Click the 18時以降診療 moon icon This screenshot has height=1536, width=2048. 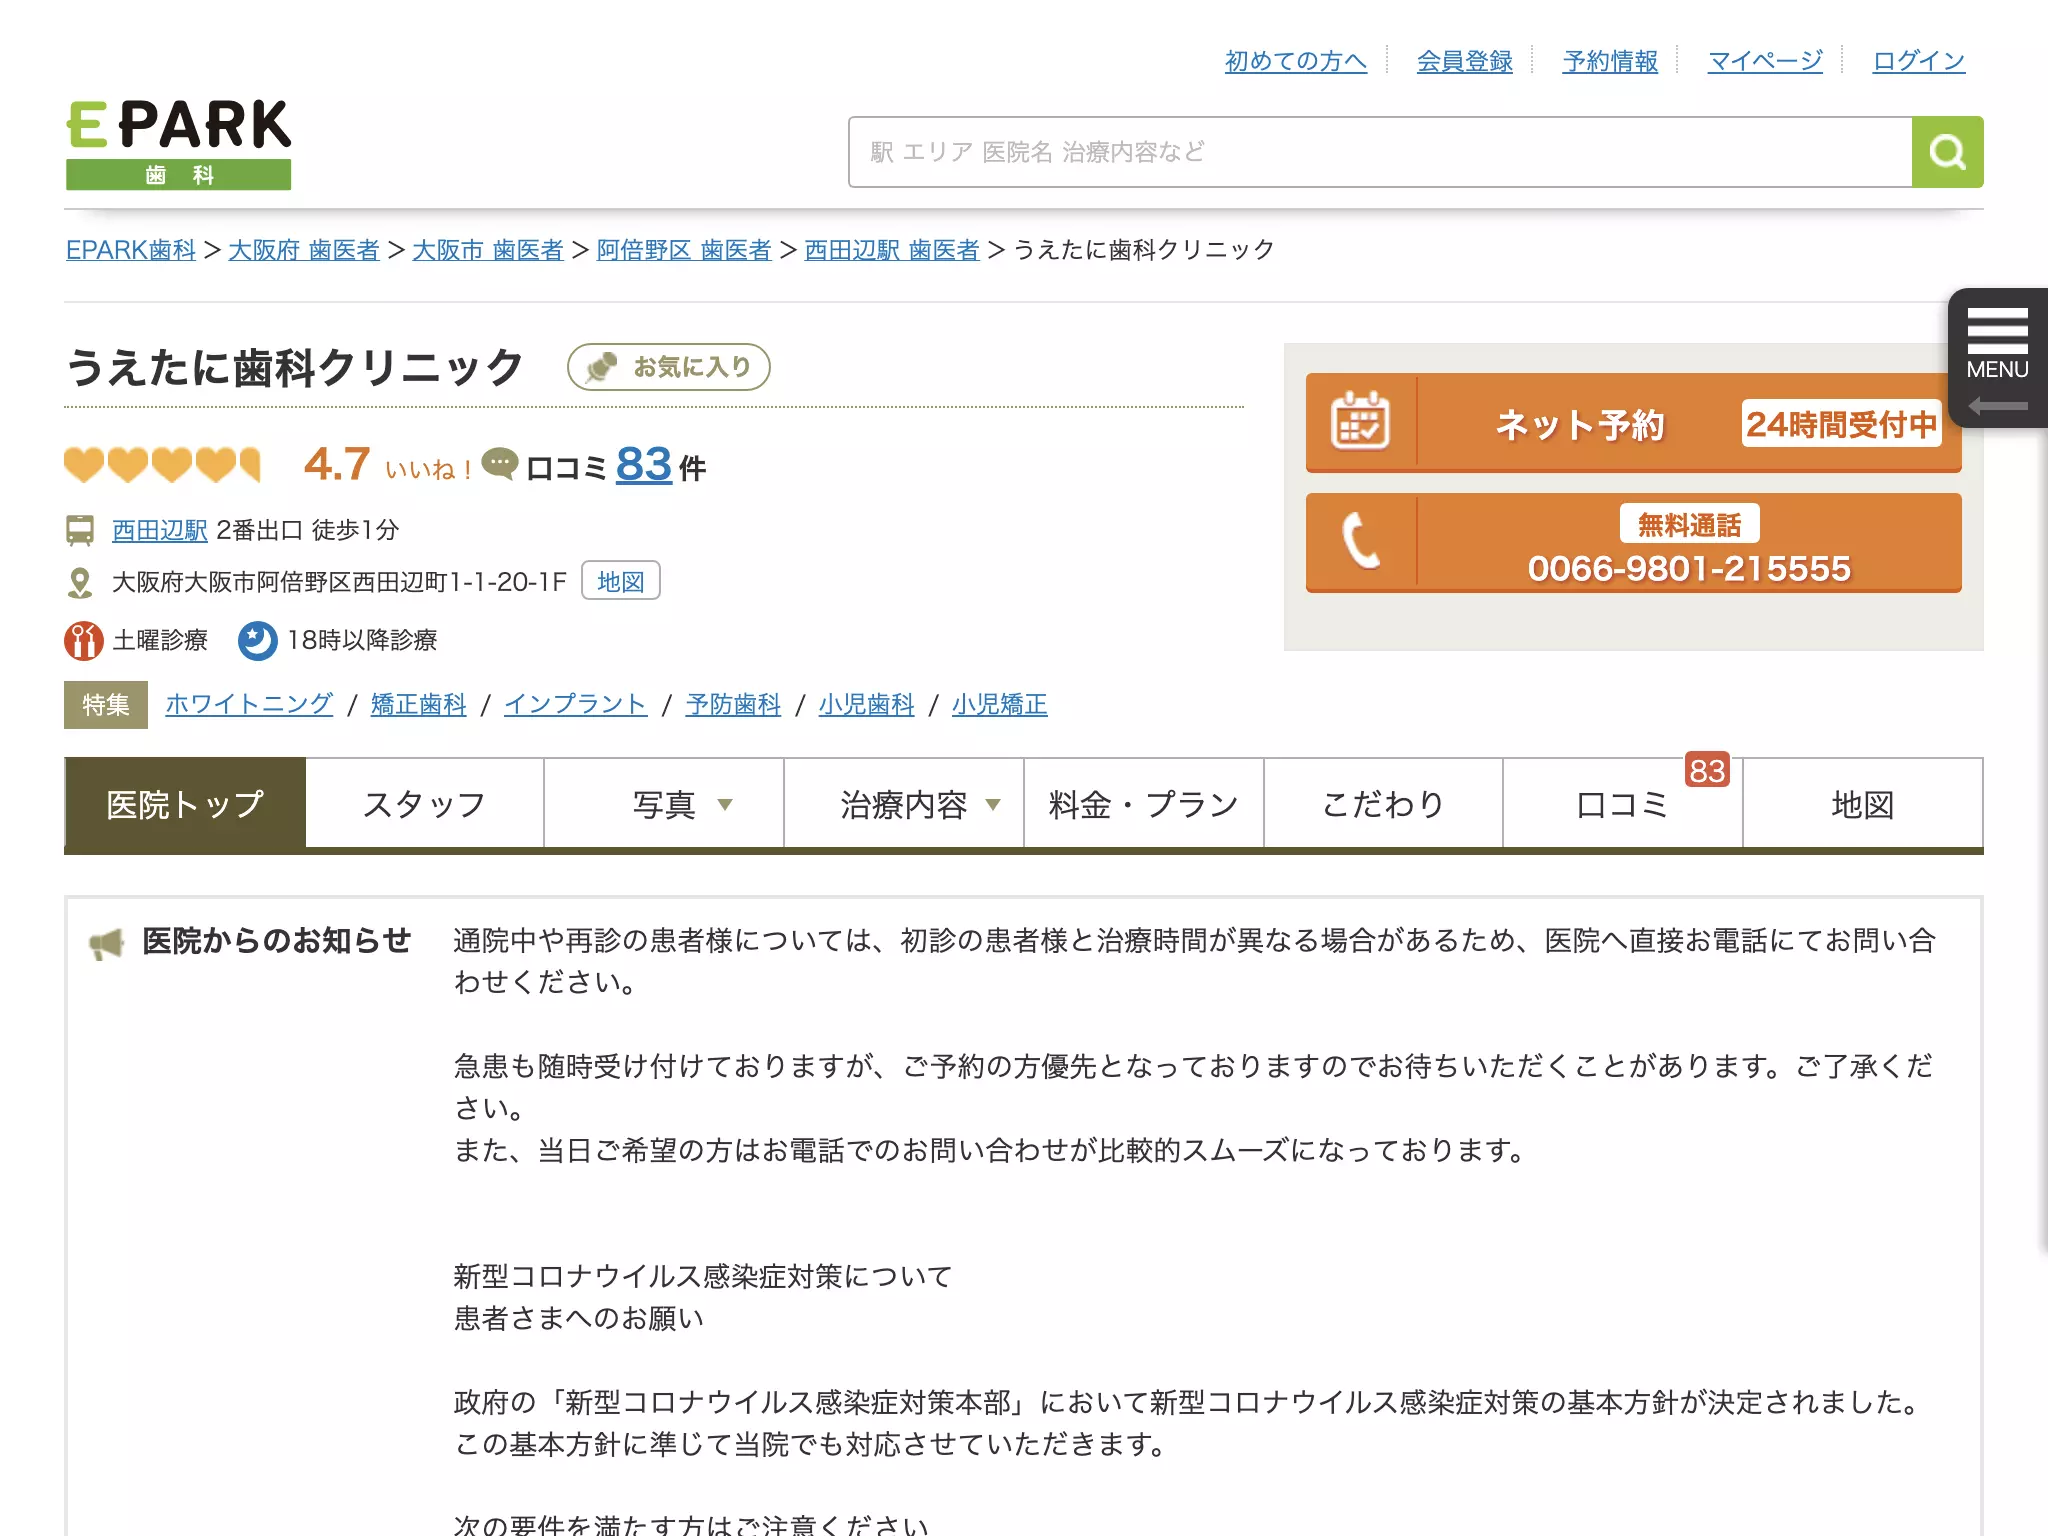pyautogui.click(x=258, y=641)
